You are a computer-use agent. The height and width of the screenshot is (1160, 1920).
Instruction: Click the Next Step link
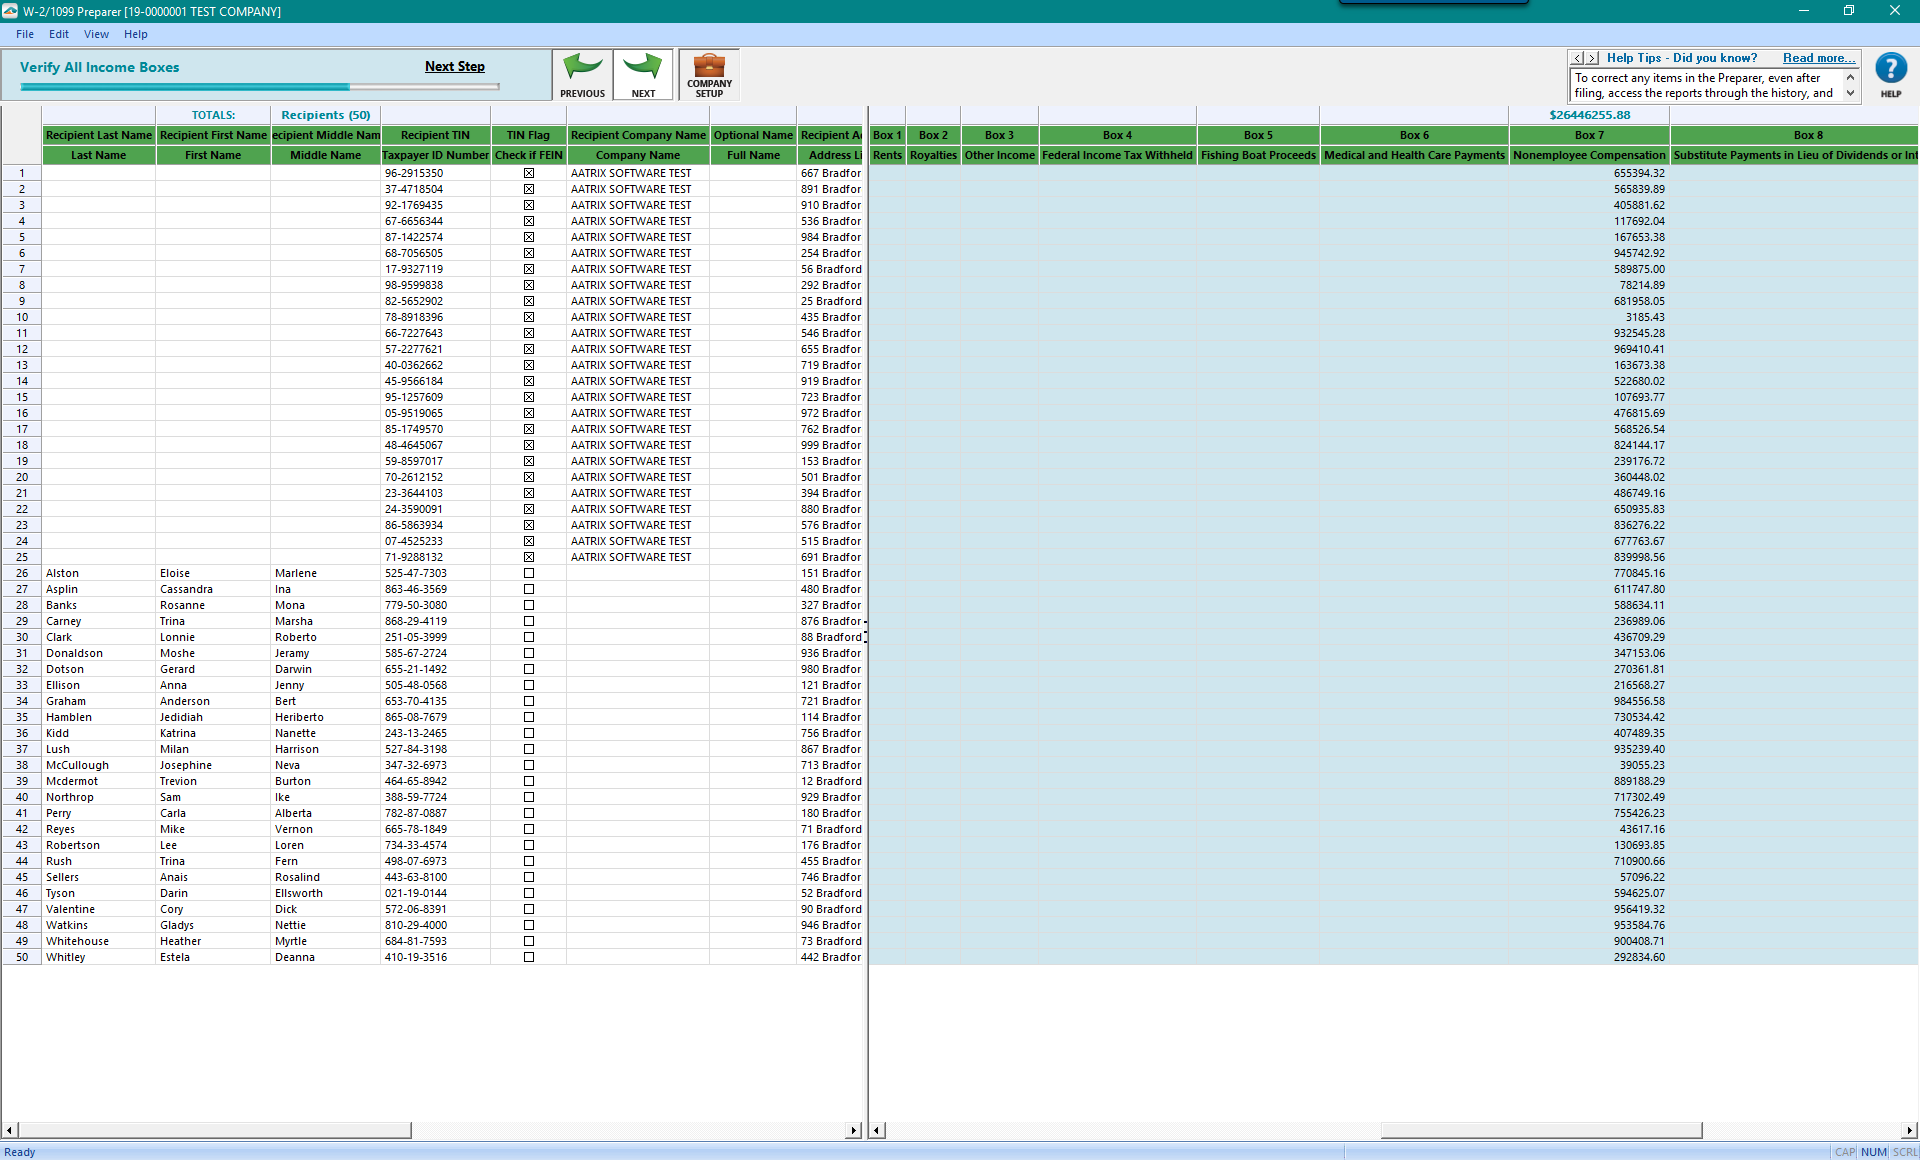pyautogui.click(x=454, y=67)
